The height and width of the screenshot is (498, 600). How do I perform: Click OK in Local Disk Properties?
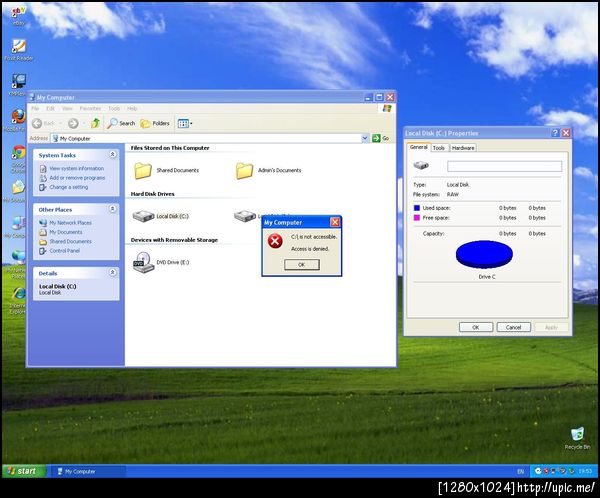click(476, 327)
